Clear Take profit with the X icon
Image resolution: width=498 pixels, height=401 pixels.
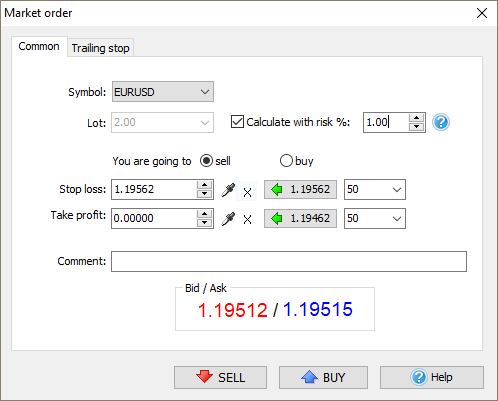[247, 219]
